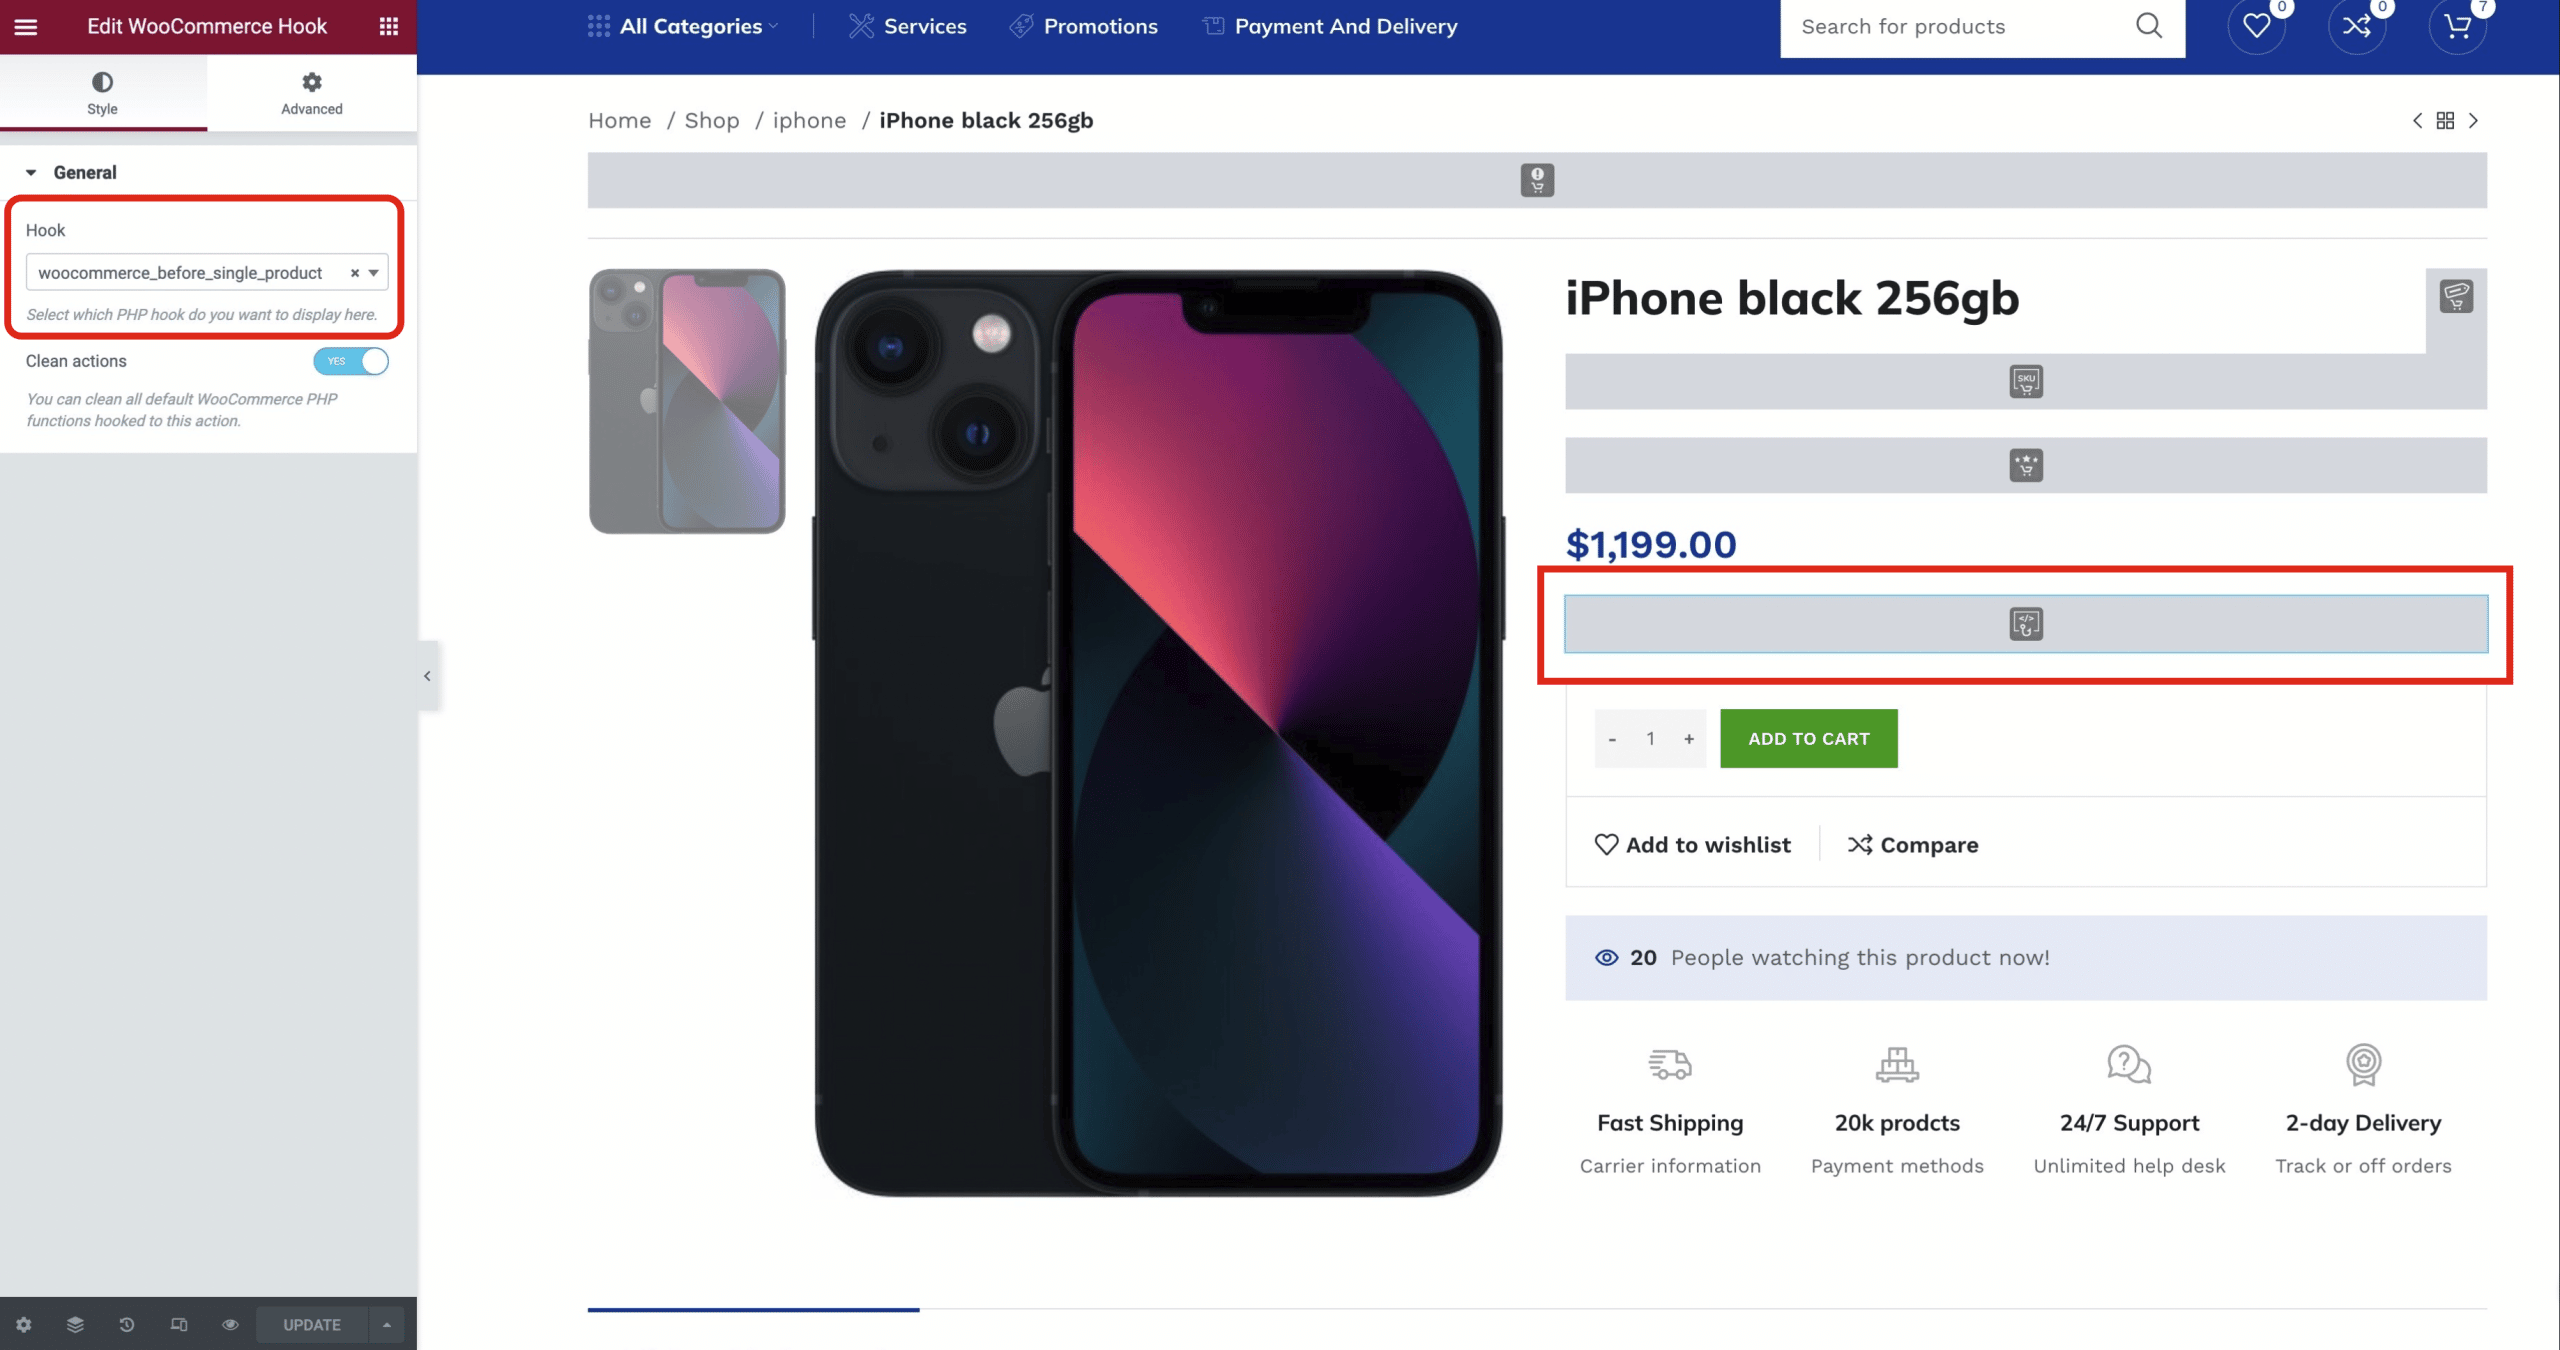
Task: Open the wishlist heart icon in header
Action: [2256, 27]
